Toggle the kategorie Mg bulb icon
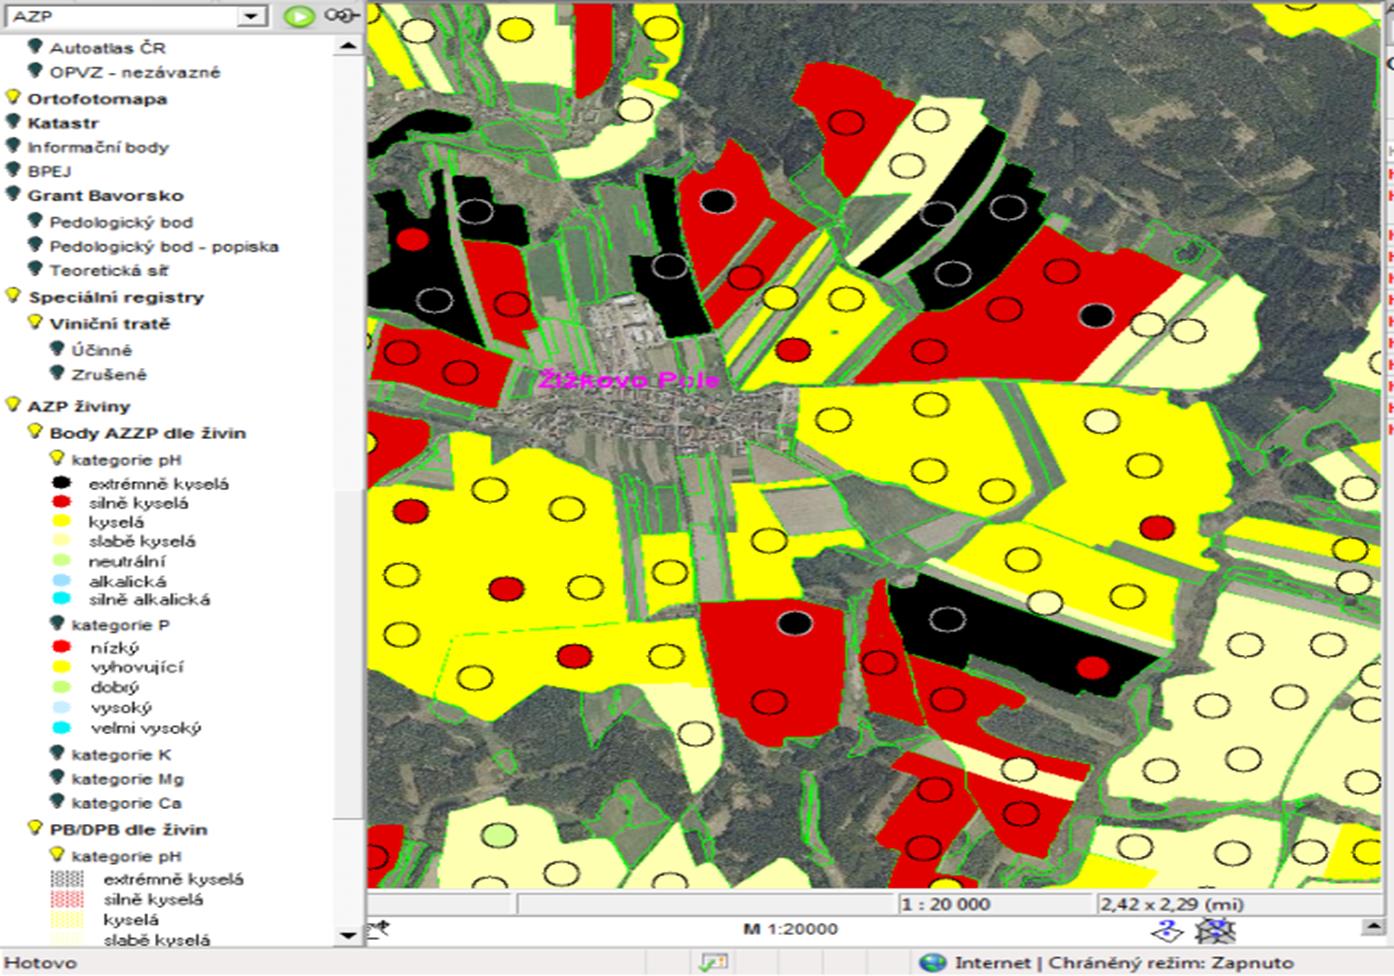This screenshot has width=1394, height=976. pyautogui.click(x=57, y=778)
